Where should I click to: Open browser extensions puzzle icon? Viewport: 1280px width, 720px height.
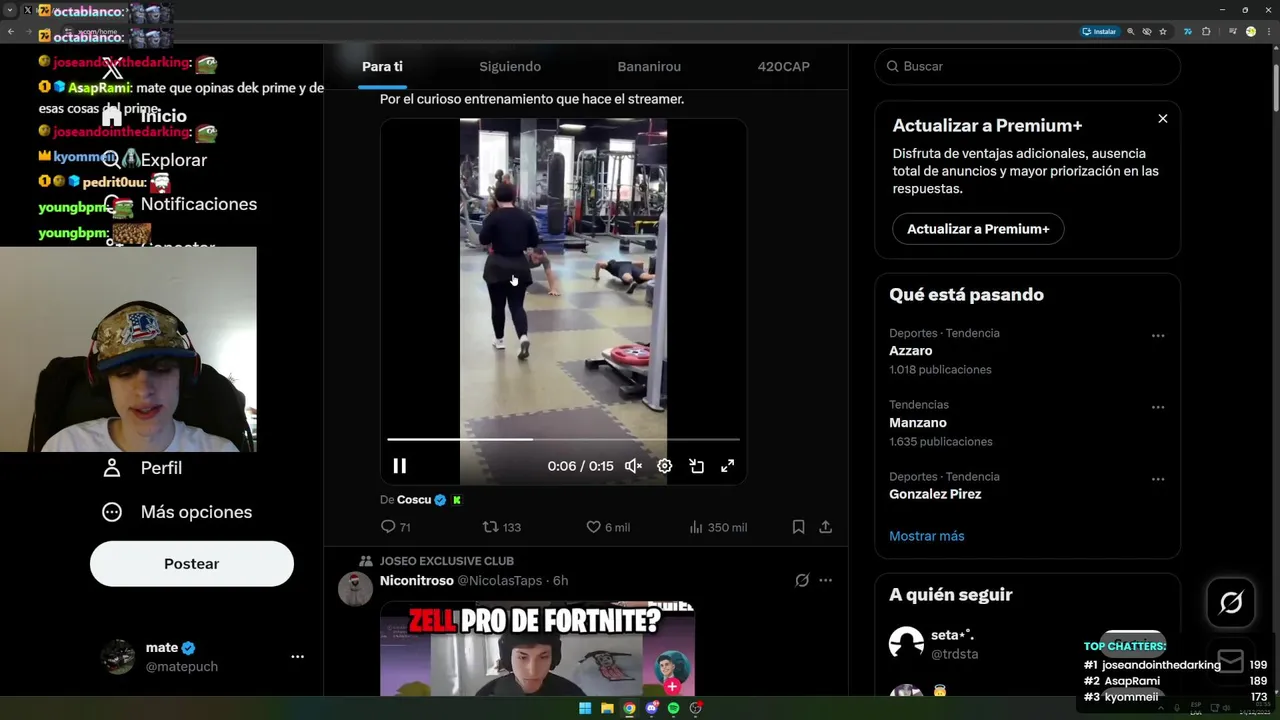1206,31
